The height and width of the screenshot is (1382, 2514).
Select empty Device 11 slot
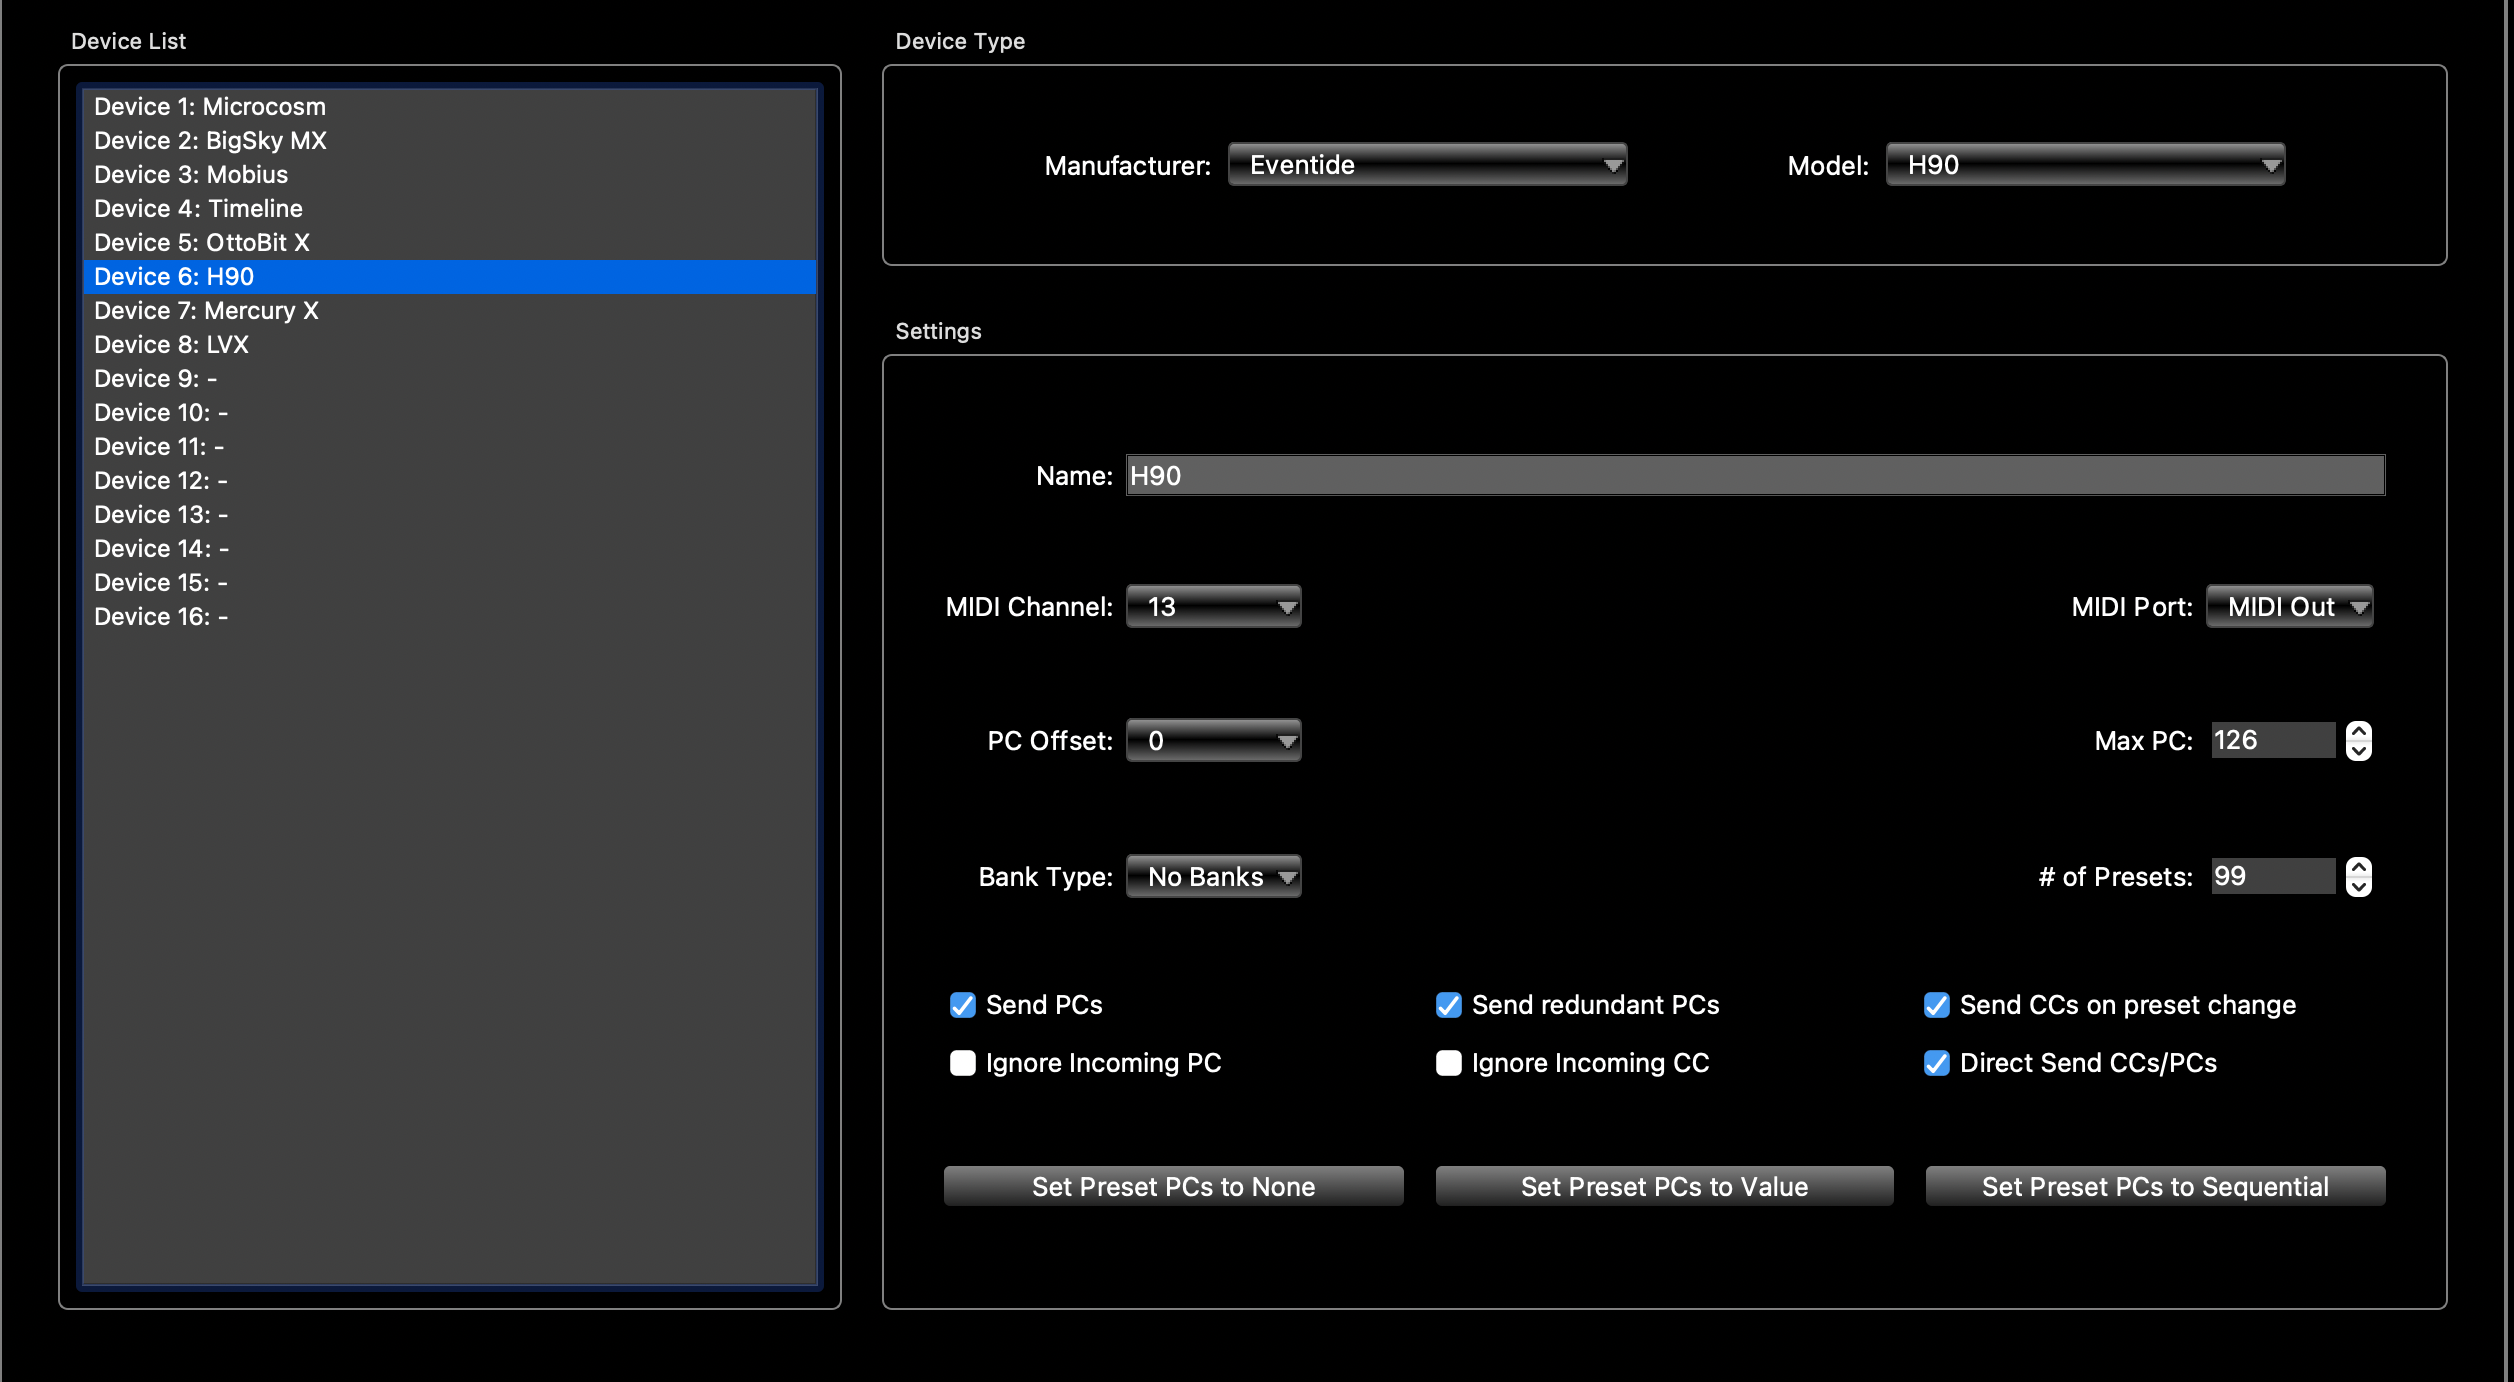(x=449, y=447)
